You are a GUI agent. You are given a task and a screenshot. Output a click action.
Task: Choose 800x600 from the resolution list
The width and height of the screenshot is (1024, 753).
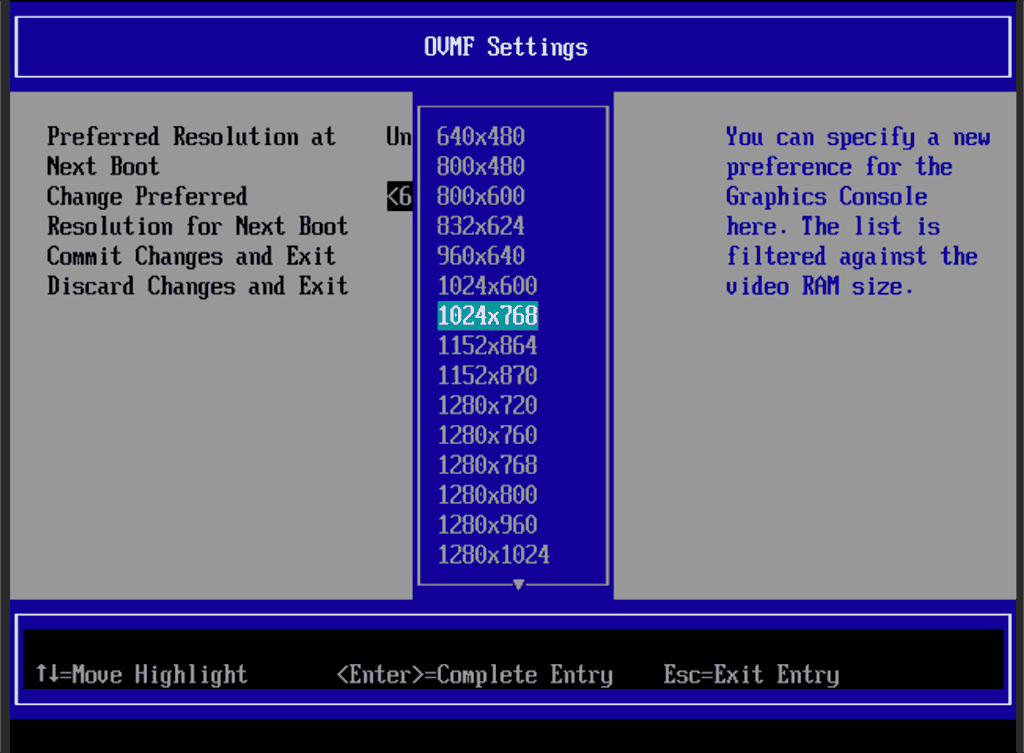pyautogui.click(x=481, y=197)
